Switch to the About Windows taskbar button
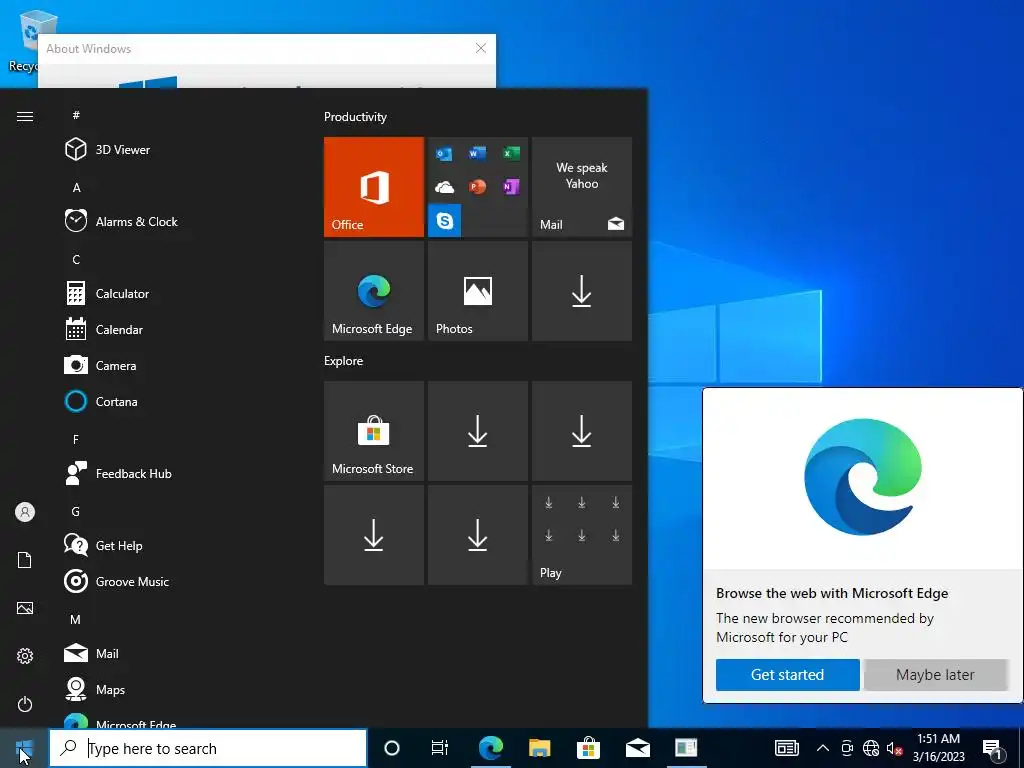 686,748
